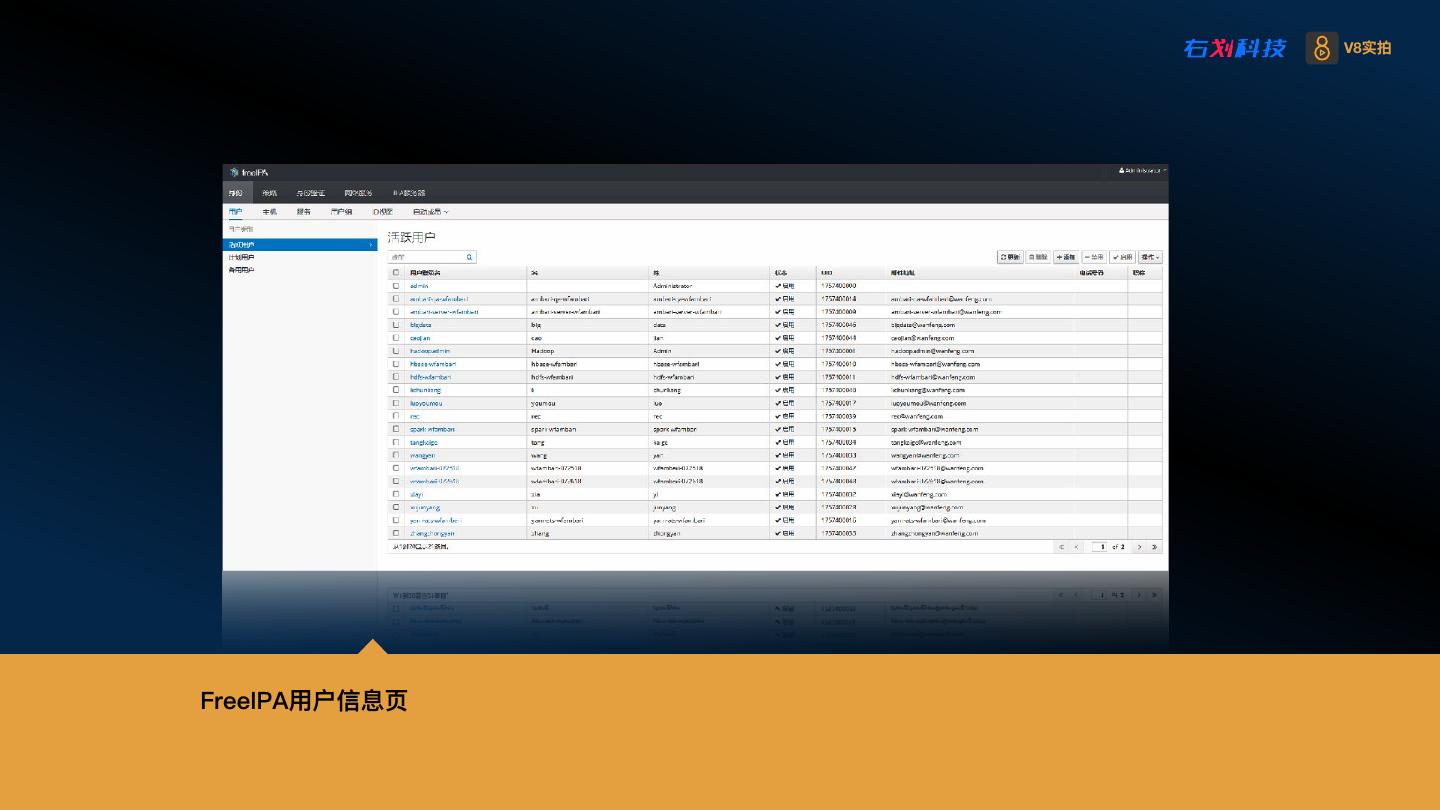Click the Refresh (刷新) button
The height and width of the screenshot is (810, 1440).
(1010, 257)
